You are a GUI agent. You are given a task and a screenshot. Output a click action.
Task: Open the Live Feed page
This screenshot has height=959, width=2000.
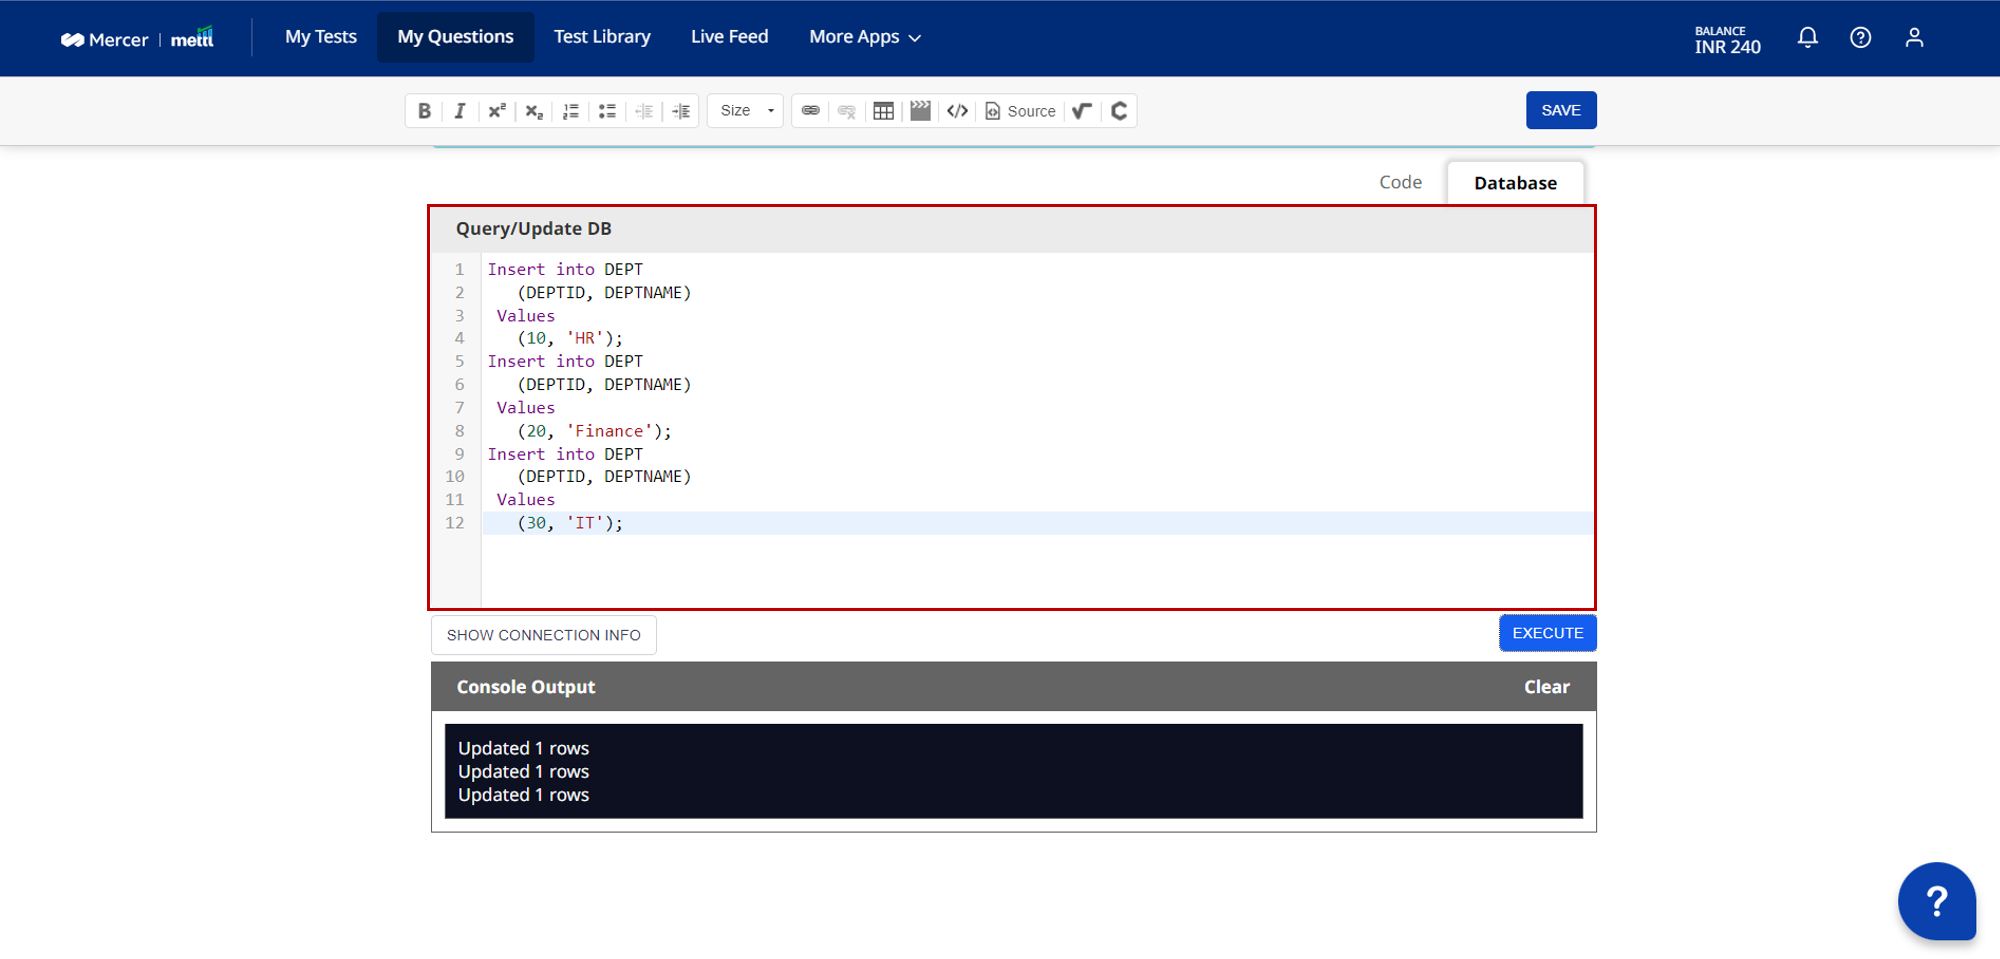[x=730, y=37]
